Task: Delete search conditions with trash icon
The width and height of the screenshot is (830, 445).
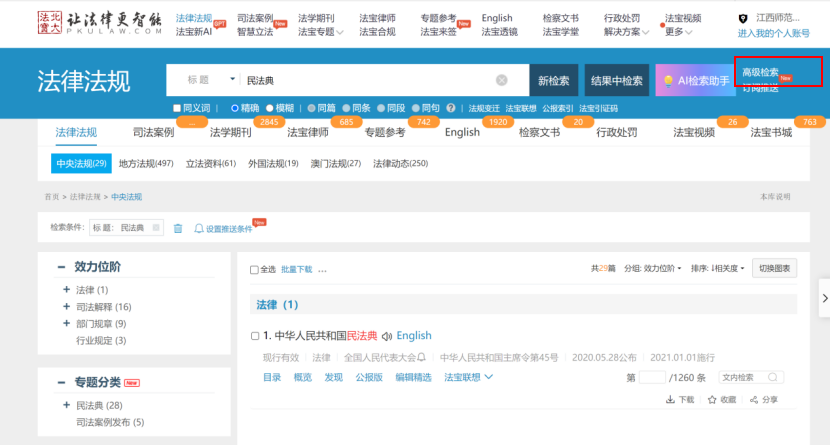Action: (x=178, y=228)
